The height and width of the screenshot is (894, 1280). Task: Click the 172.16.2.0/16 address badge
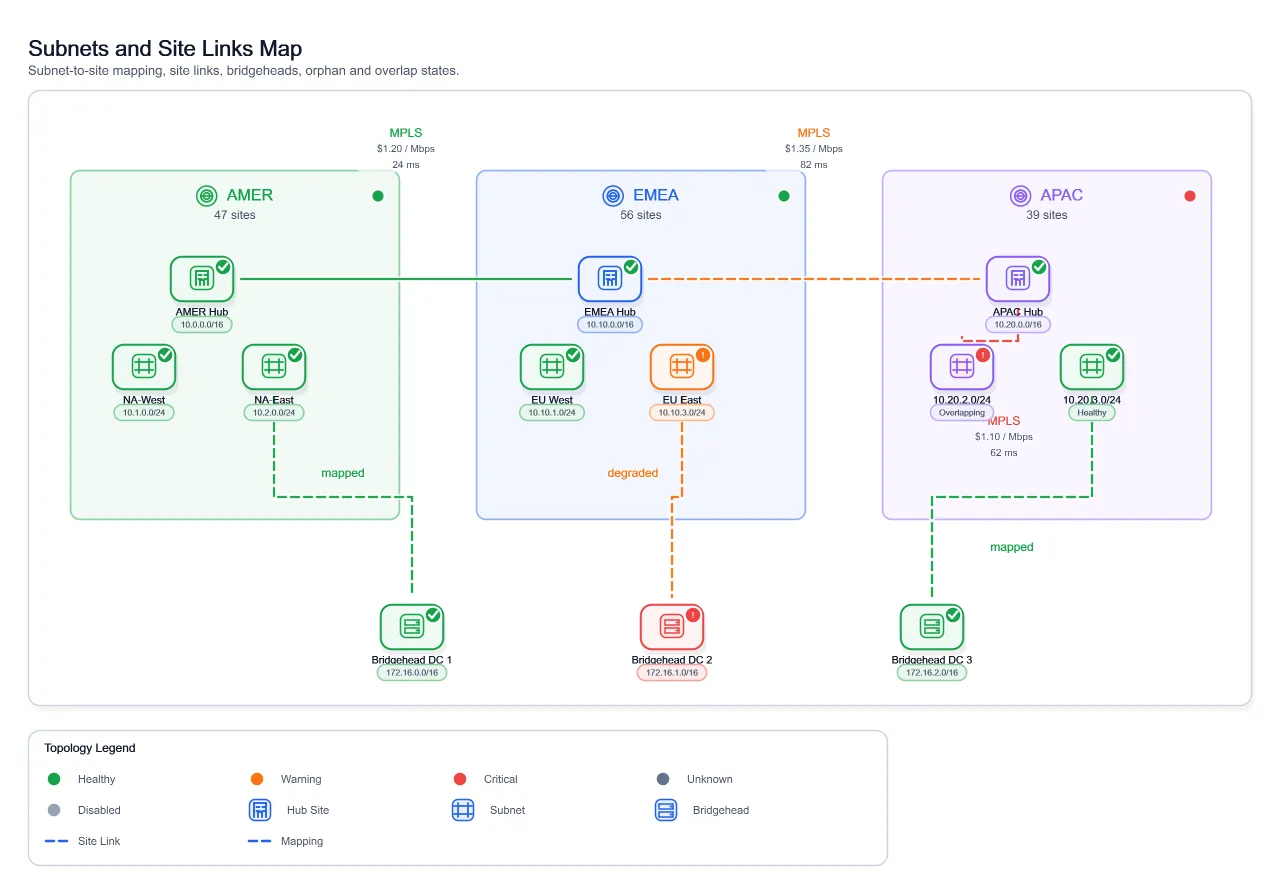click(x=932, y=673)
